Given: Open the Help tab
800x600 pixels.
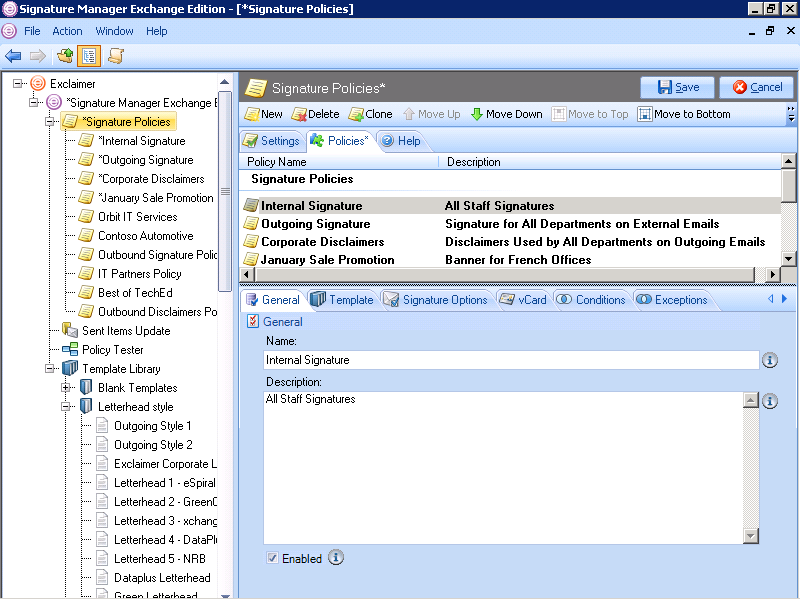Looking at the screenshot, I should coord(402,141).
